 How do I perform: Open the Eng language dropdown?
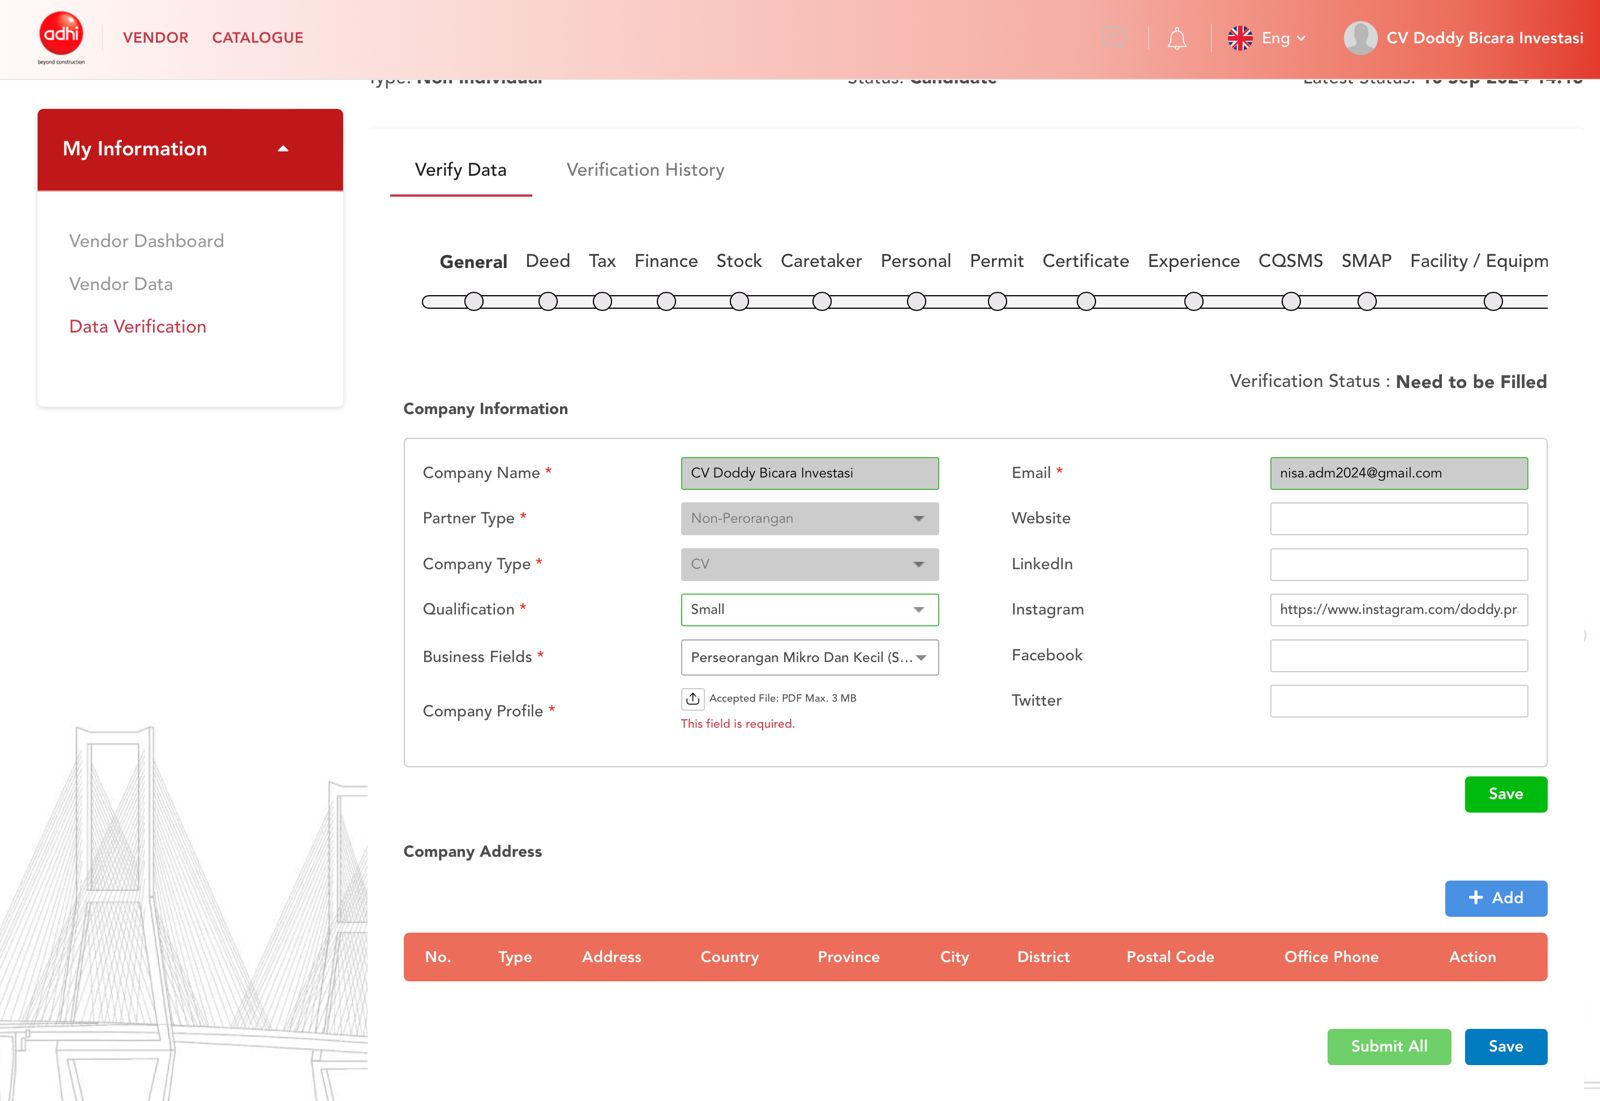(x=1284, y=38)
